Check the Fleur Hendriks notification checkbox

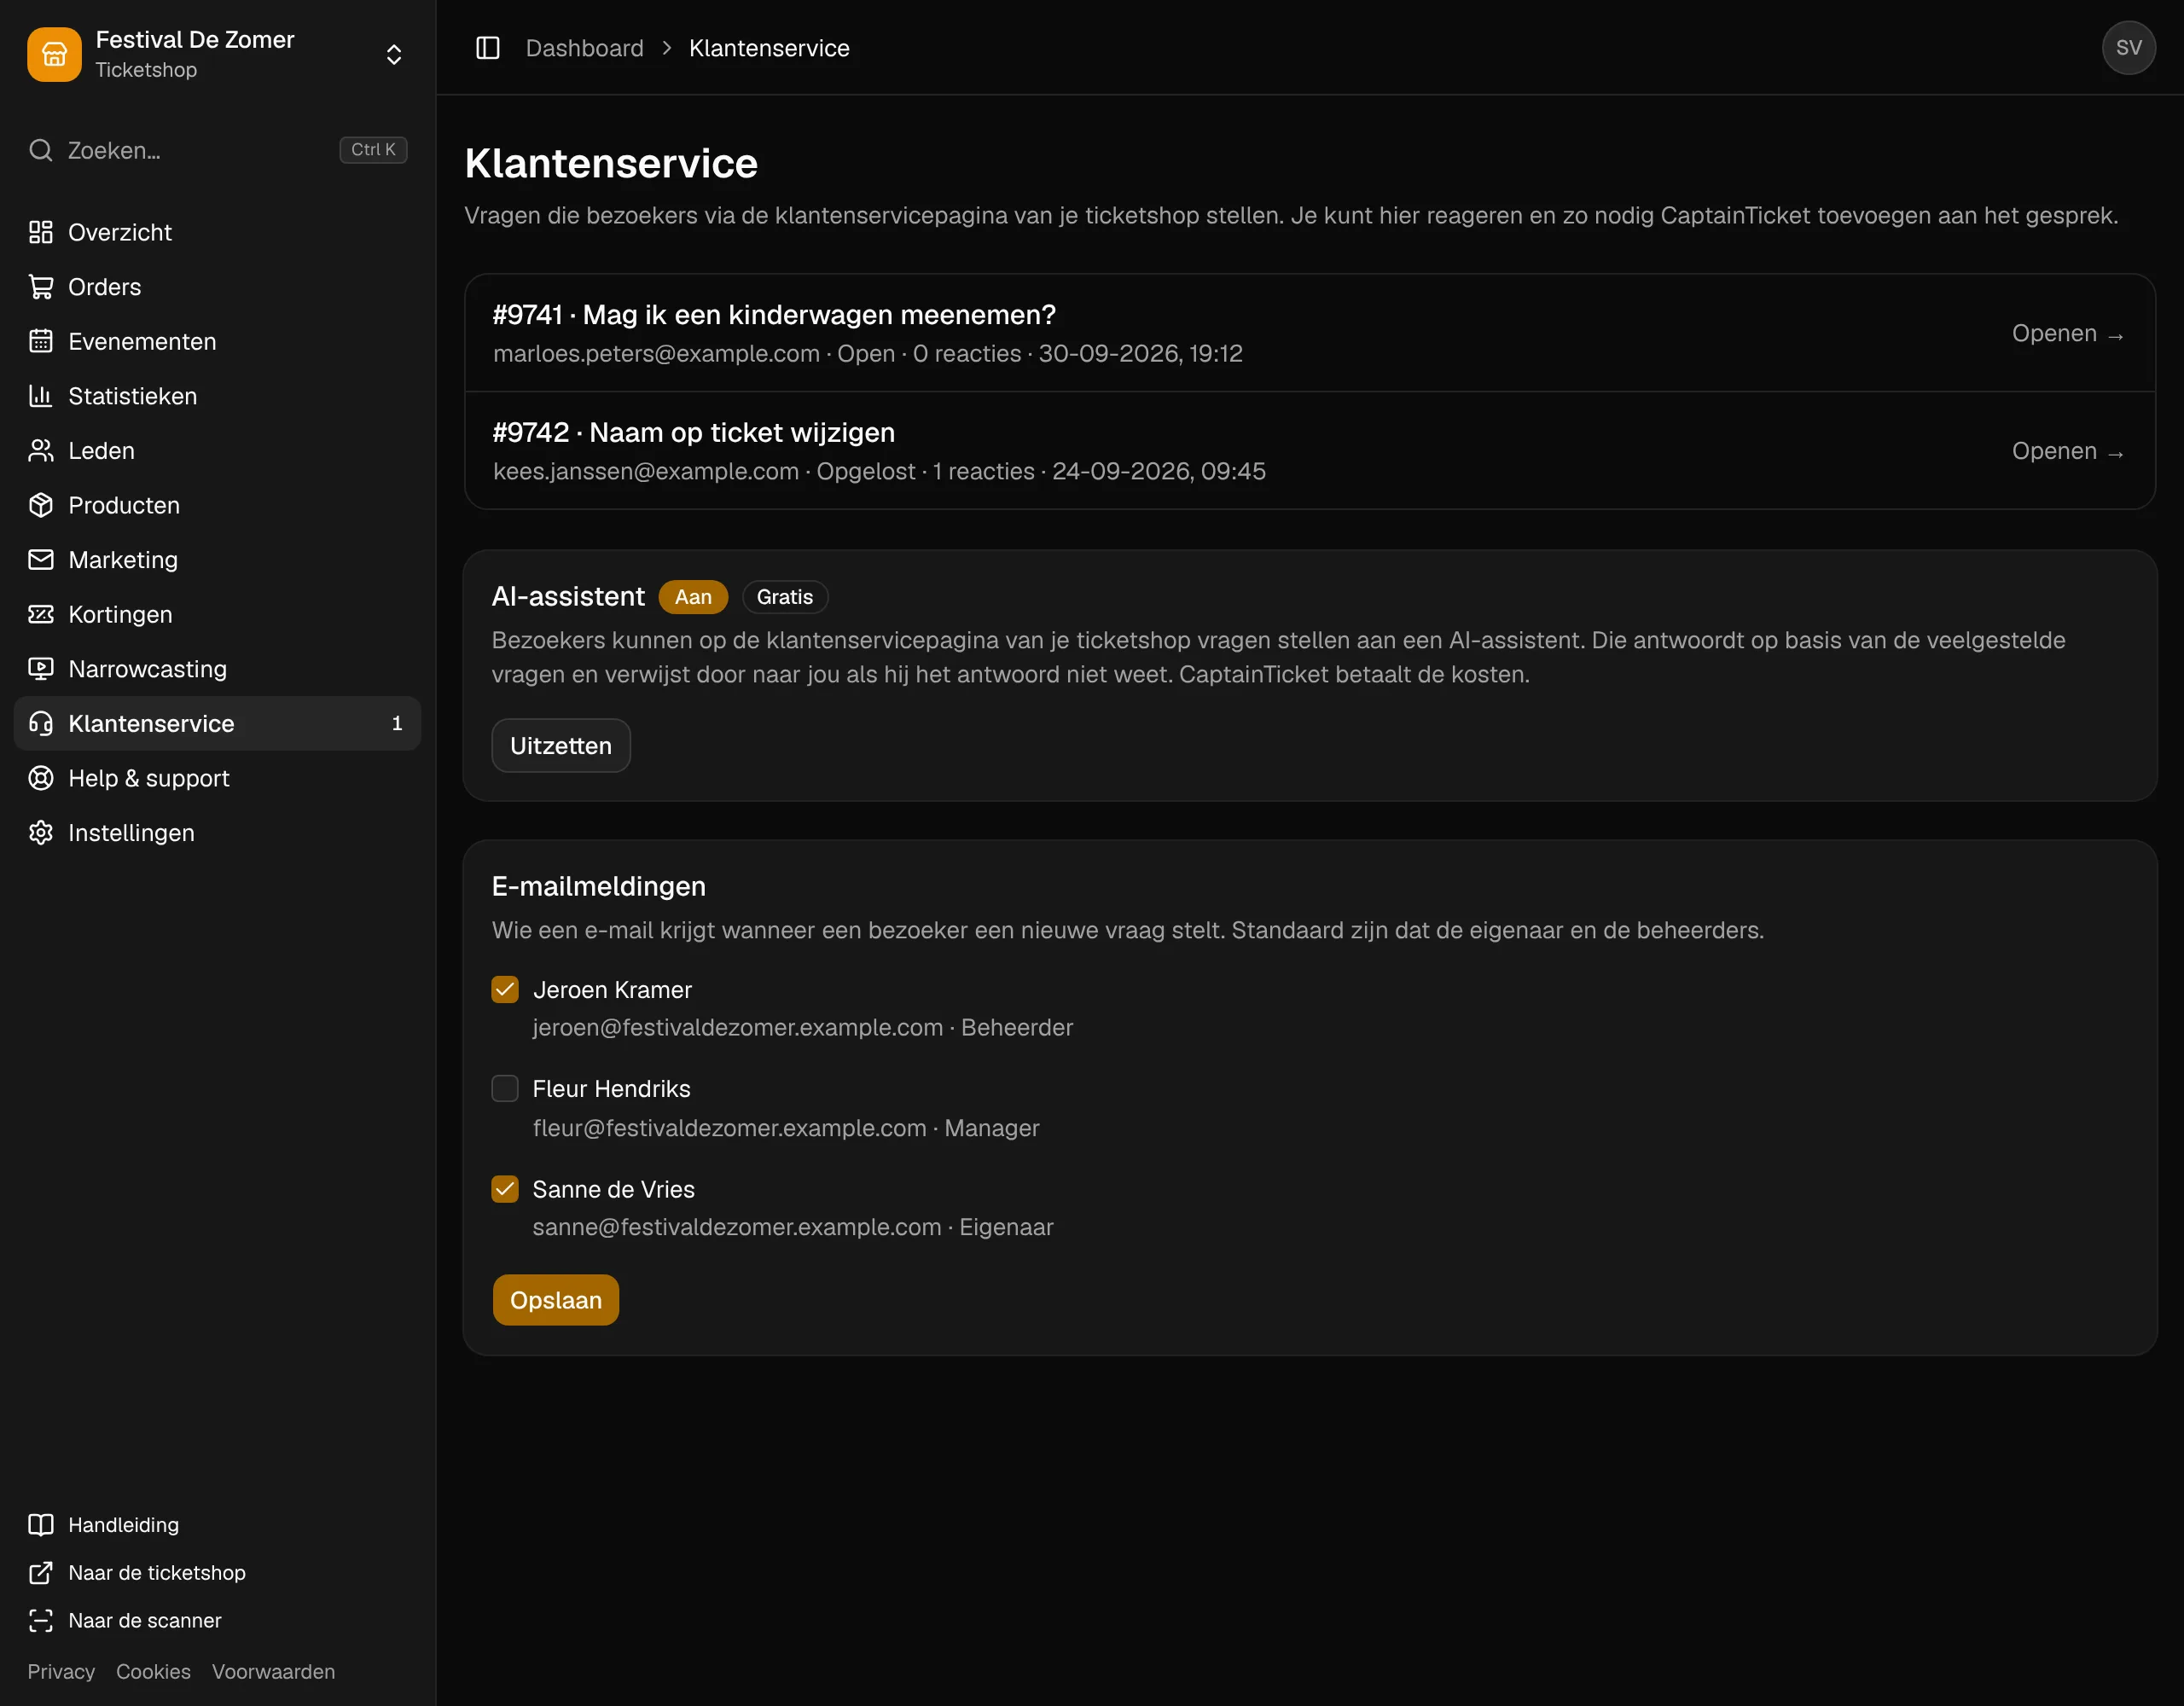(x=505, y=1088)
